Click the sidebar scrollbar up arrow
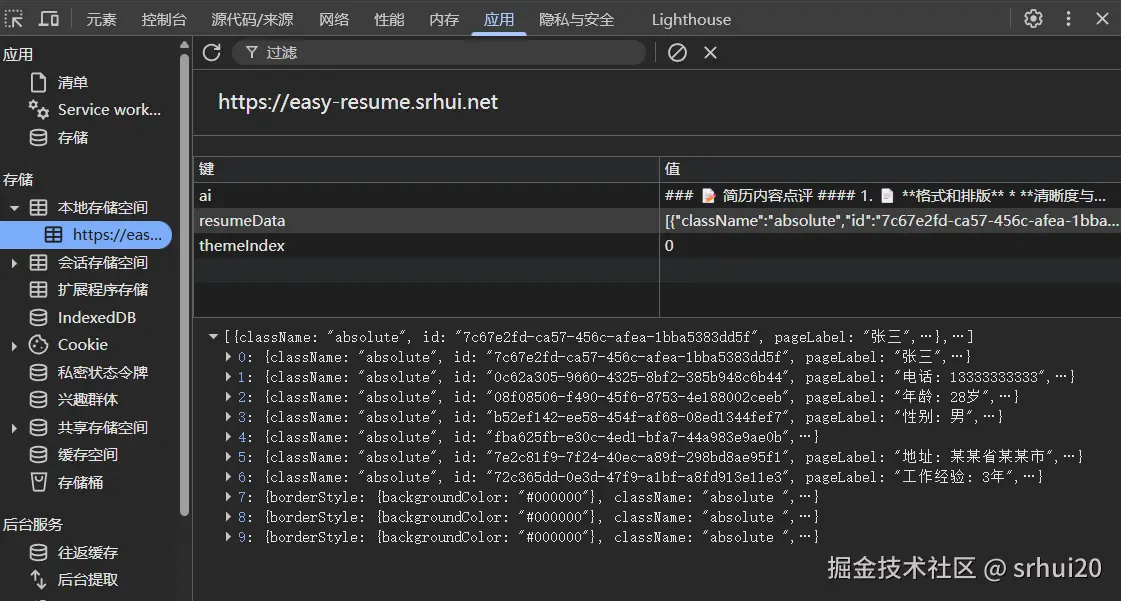The width and height of the screenshot is (1121, 601). coord(184,44)
